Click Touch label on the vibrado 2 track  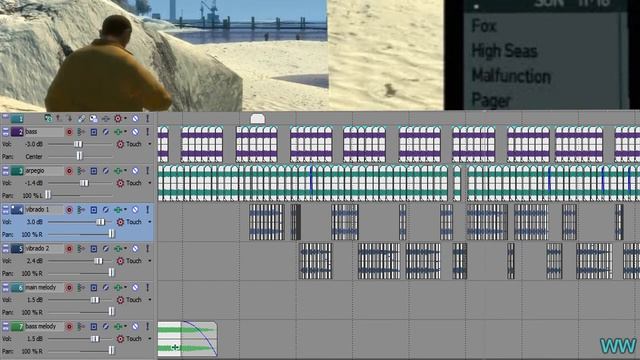133,261
